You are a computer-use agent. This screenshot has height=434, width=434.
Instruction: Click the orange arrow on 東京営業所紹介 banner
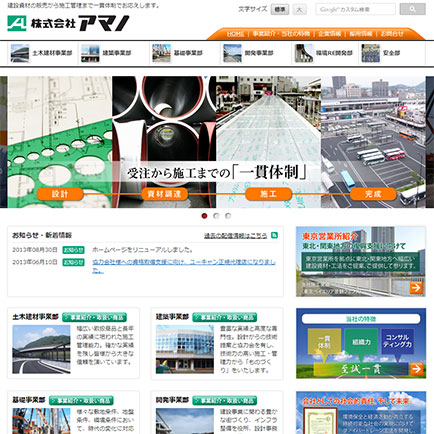coord(416,288)
